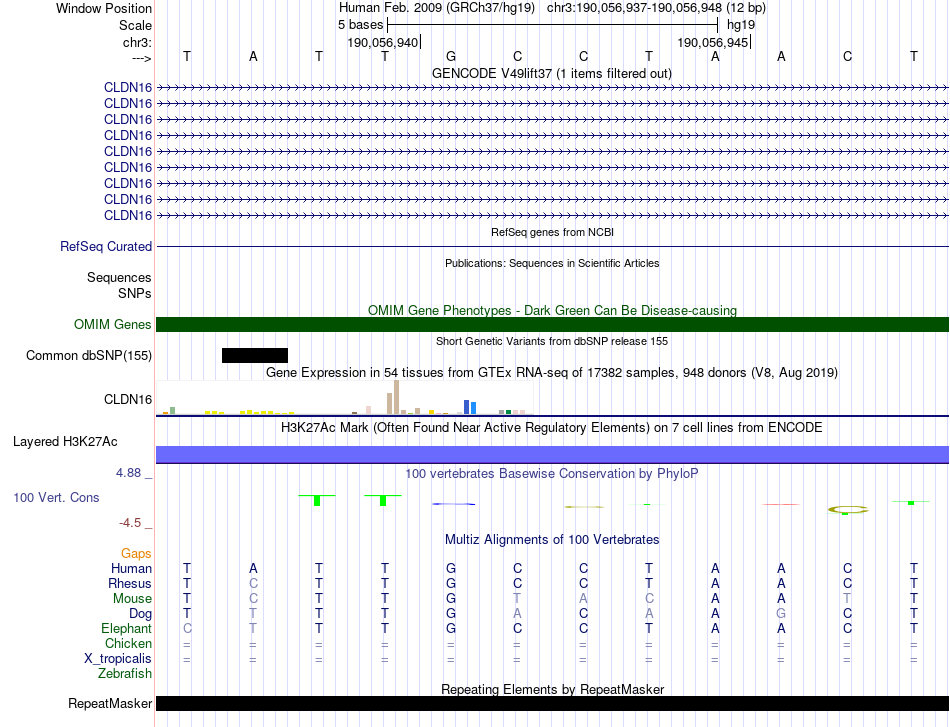Click the black RepeatMasker element bar
This screenshot has width=950, height=727.
tap(553, 703)
